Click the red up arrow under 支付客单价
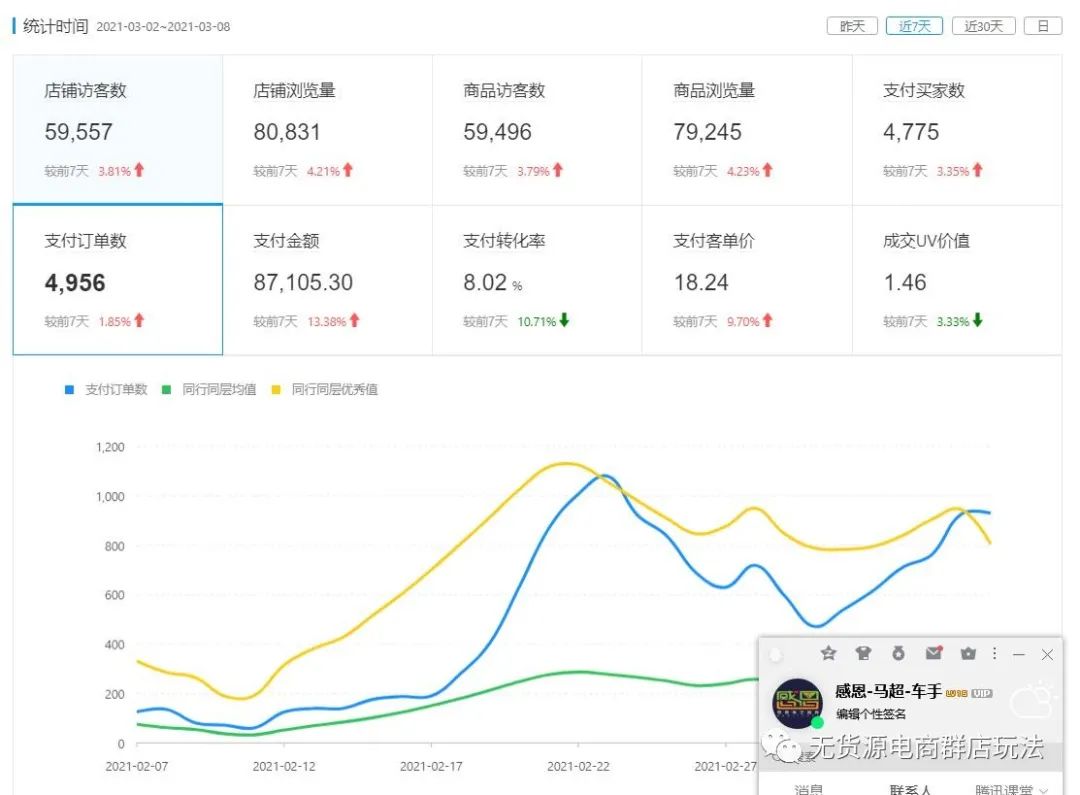The height and width of the screenshot is (795, 1080). (767, 320)
